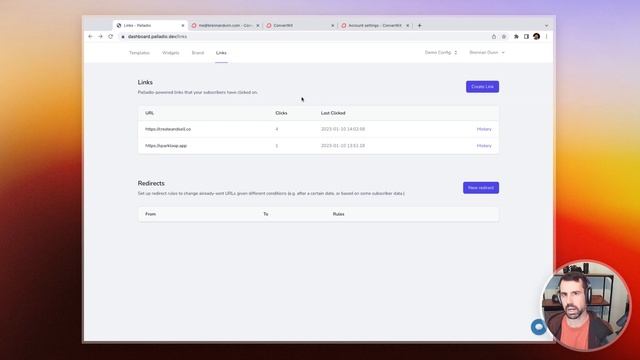Open the extensions puzzle icon

[516, 37]
